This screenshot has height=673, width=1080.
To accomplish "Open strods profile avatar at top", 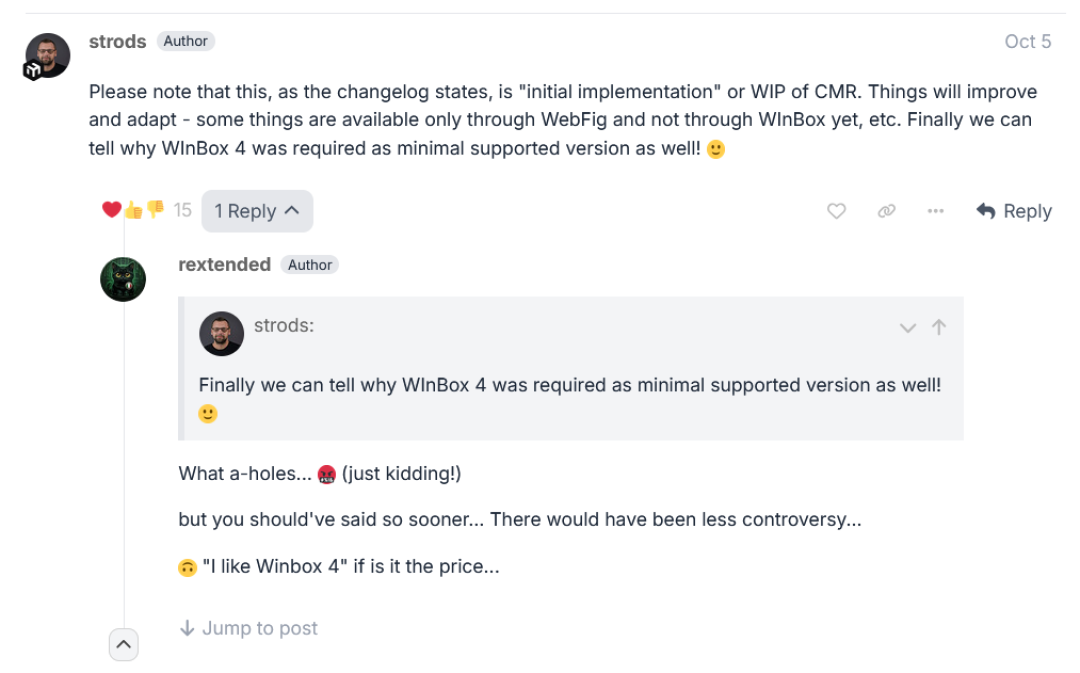I will [x=48, y=55].
